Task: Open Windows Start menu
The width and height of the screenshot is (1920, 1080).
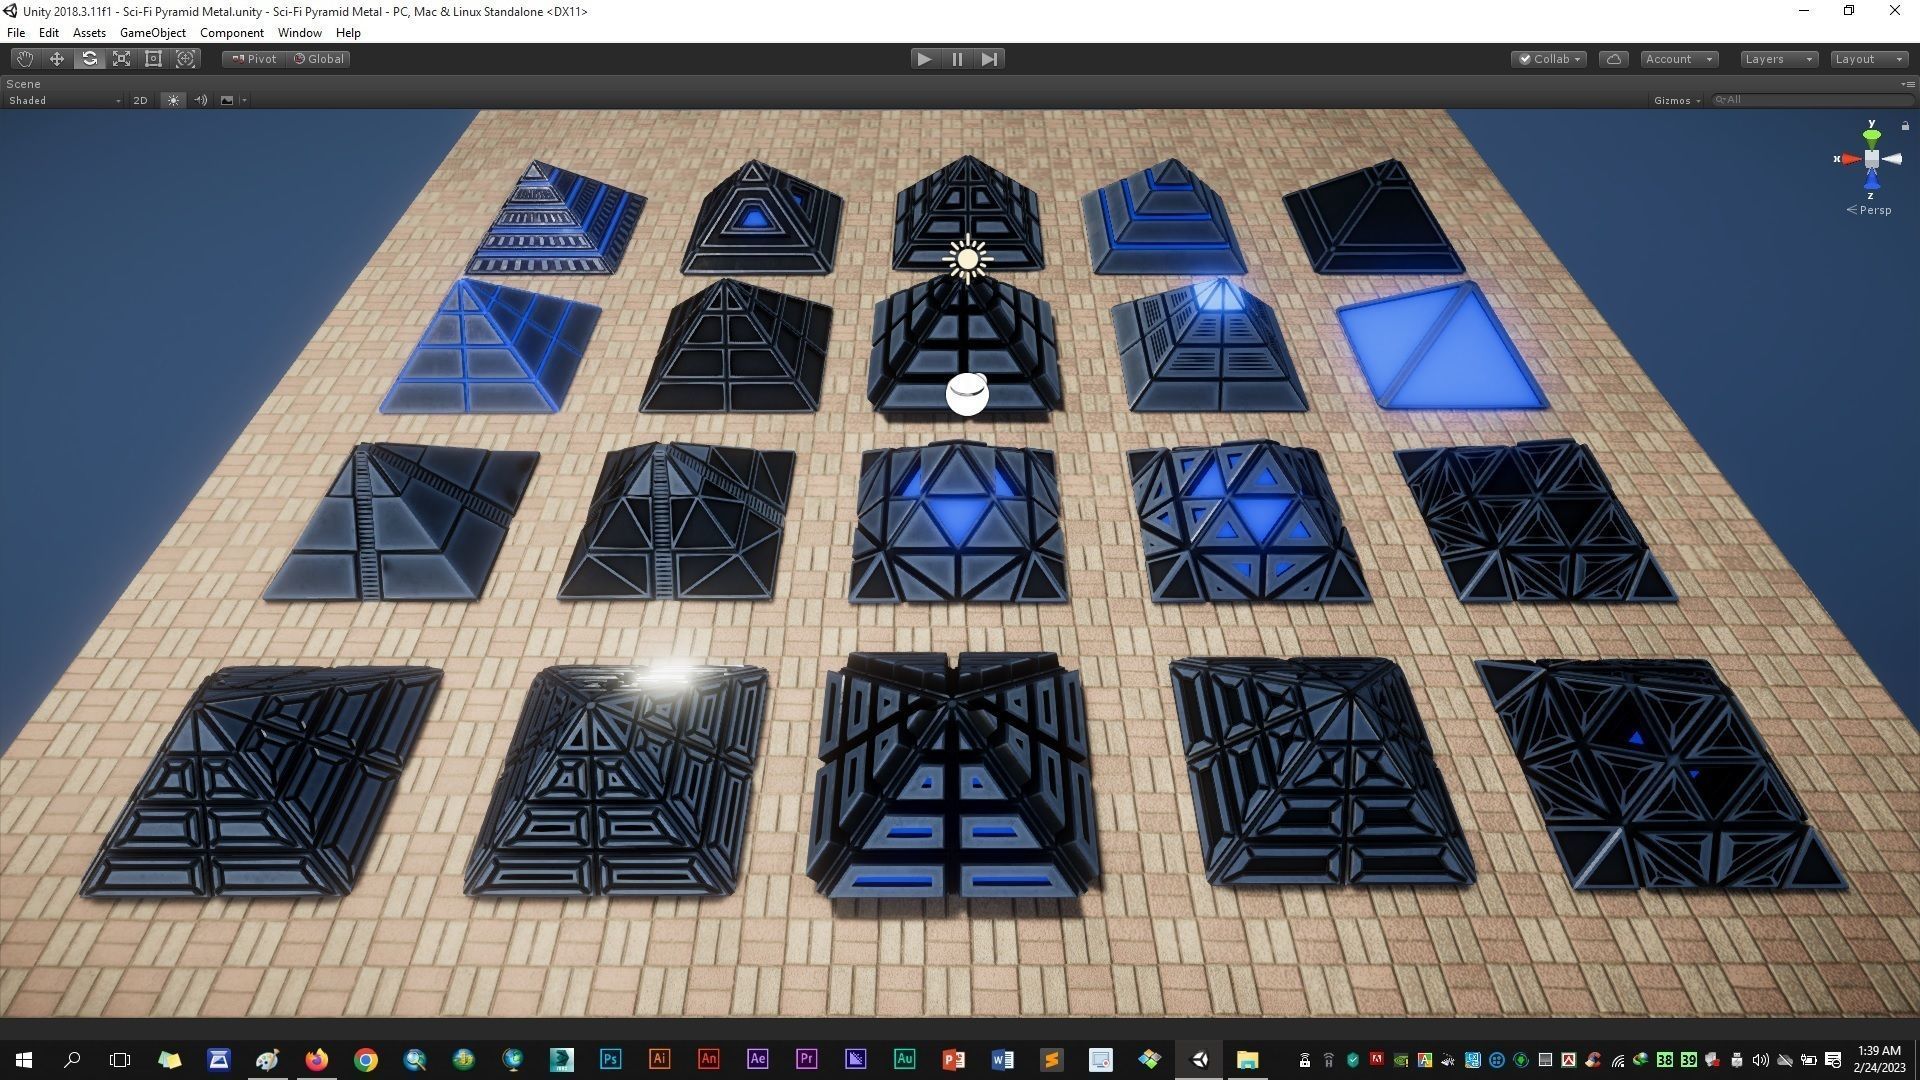Action: (x=24, y=1059)
